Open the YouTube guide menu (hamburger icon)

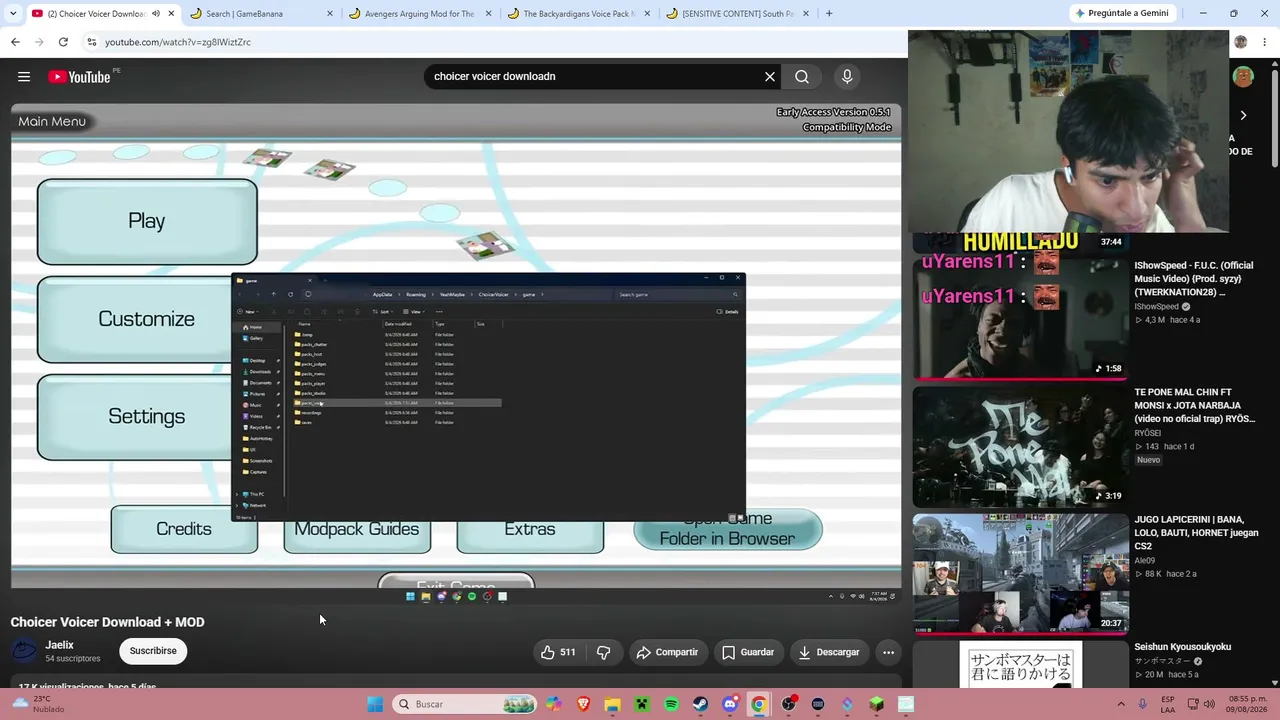(x=24, y=77)
